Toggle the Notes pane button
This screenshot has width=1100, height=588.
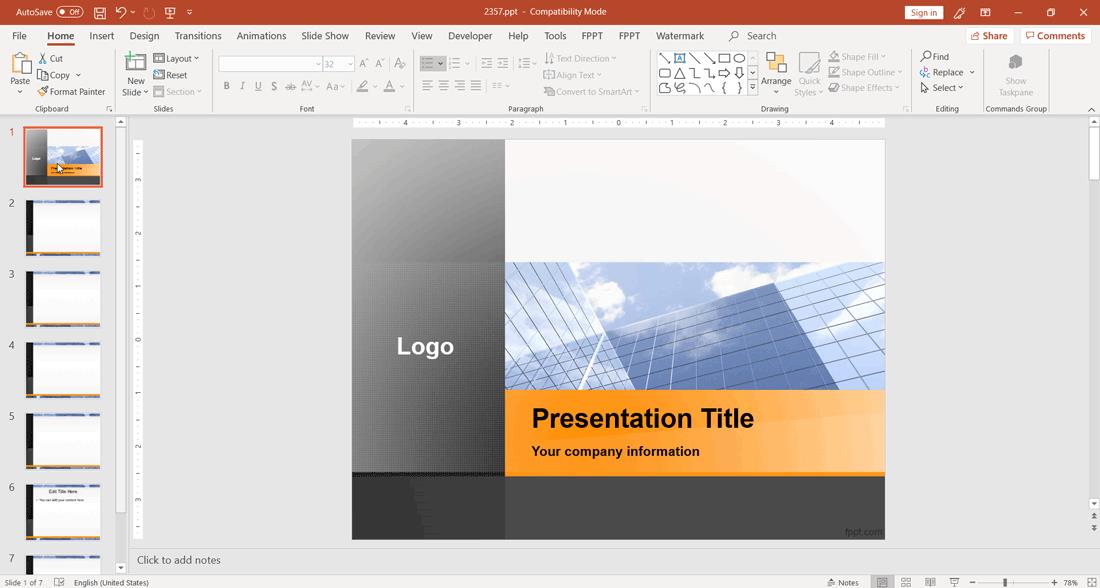[x=842, y=582]
